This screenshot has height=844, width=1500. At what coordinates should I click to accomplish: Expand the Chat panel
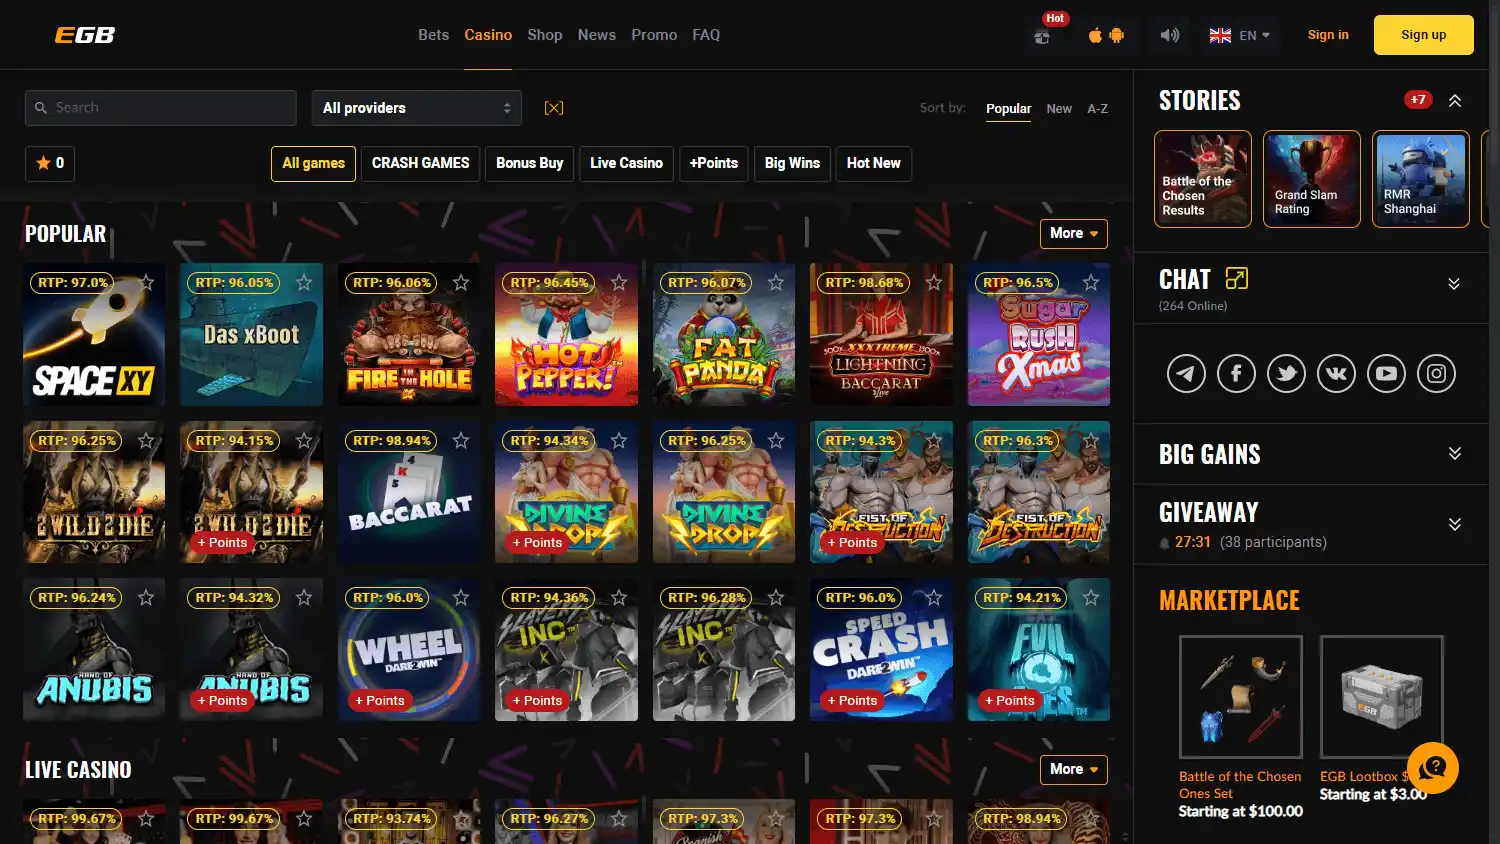pyautogui.click(x=1454, y=284)
